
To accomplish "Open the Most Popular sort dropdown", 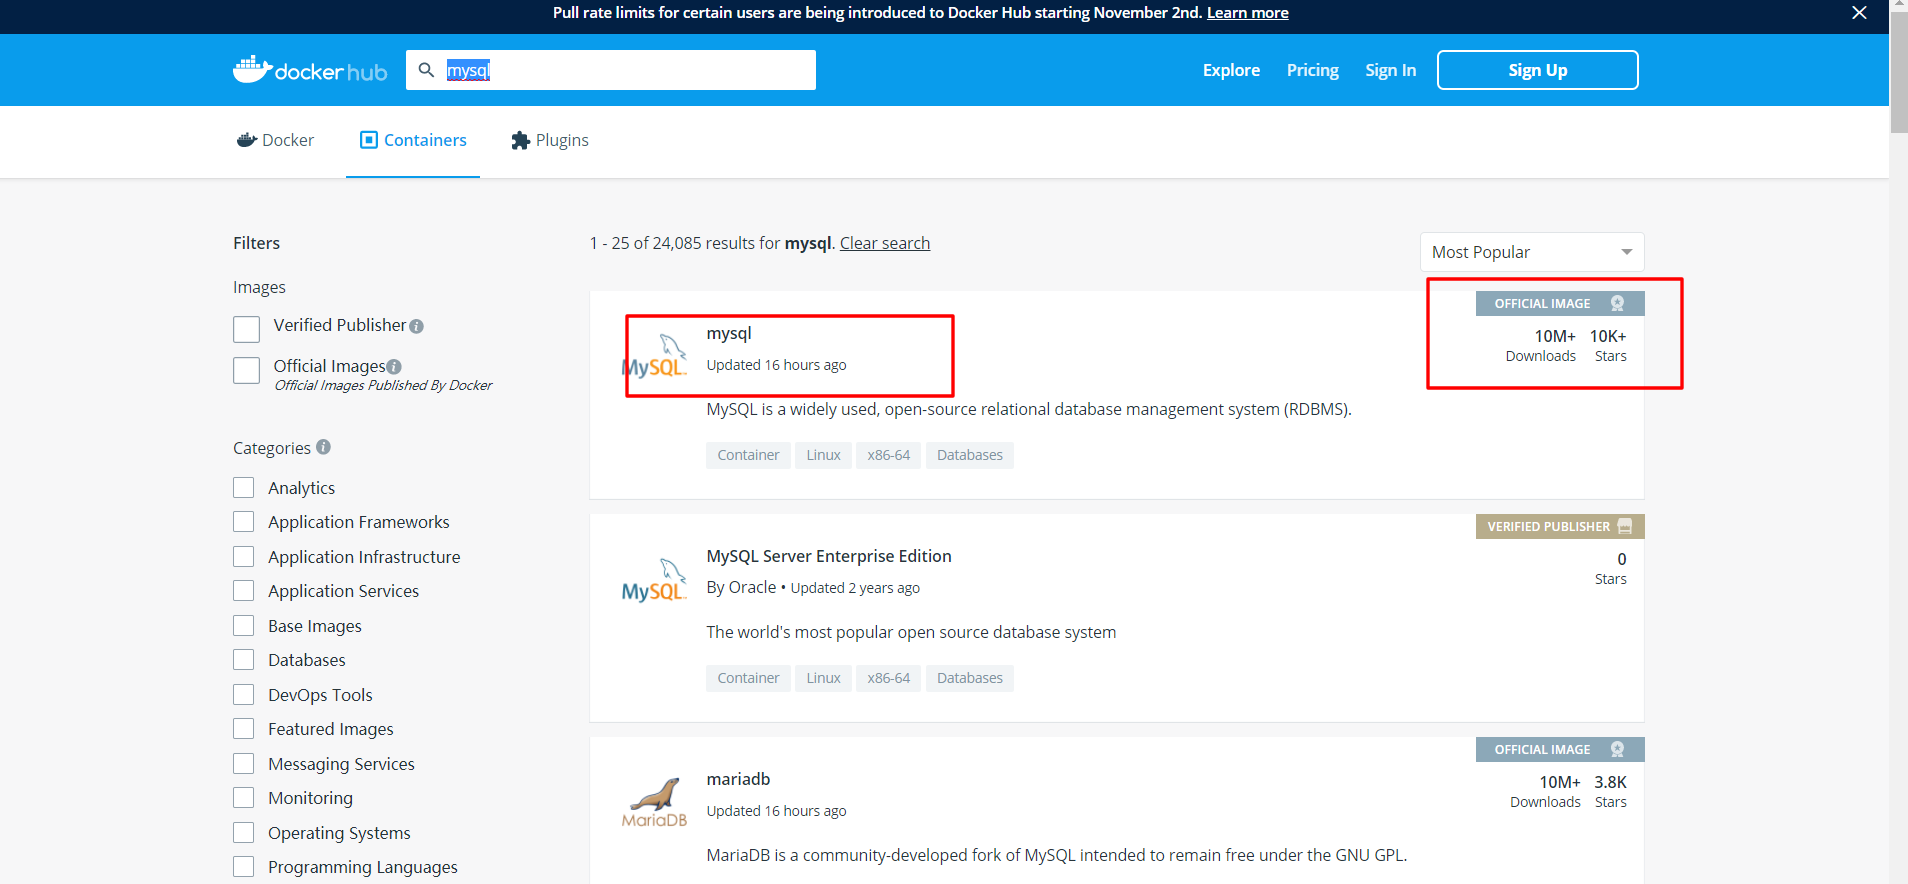I will (1532, 252).
